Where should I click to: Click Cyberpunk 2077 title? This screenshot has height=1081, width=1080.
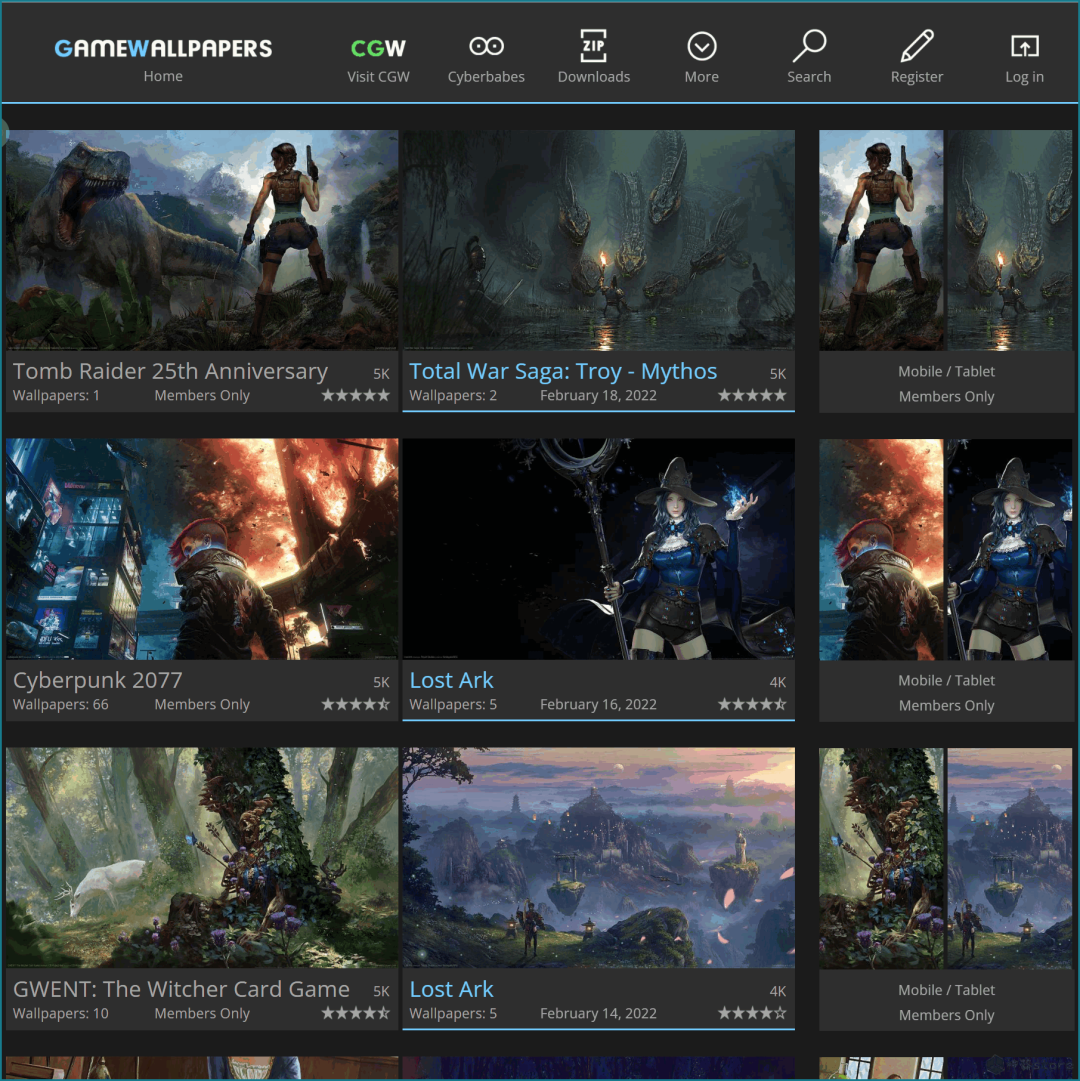click(x=98, y=680)
